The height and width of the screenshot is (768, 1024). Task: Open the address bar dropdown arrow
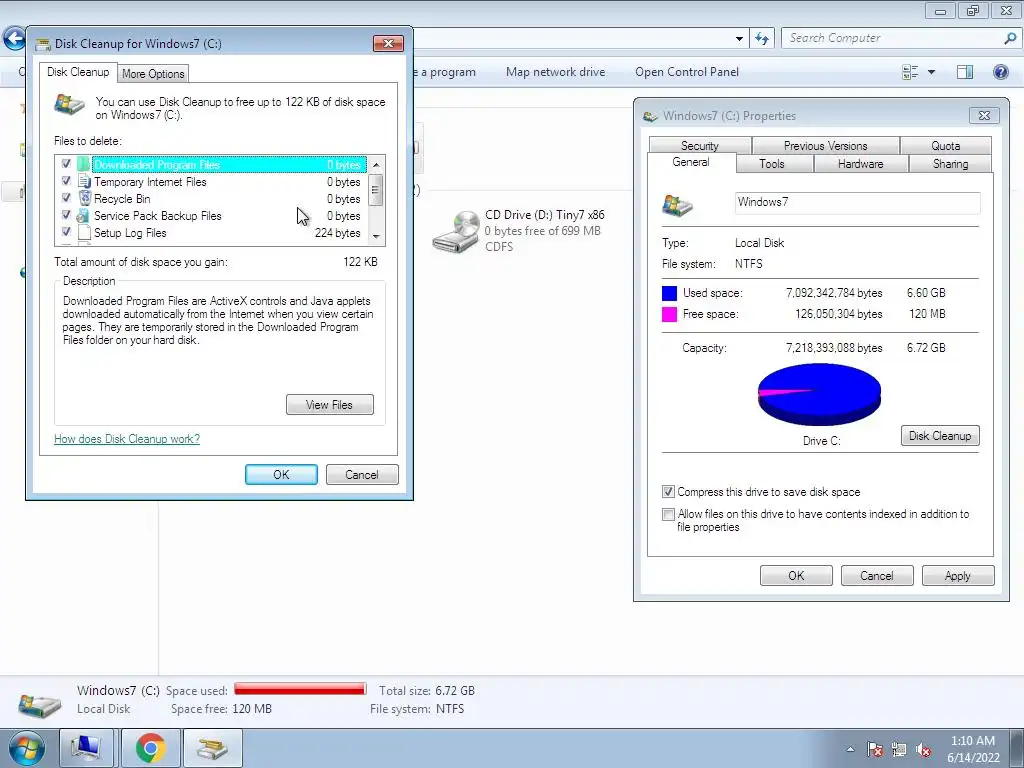pyautogui.click(x=739, y=39)
